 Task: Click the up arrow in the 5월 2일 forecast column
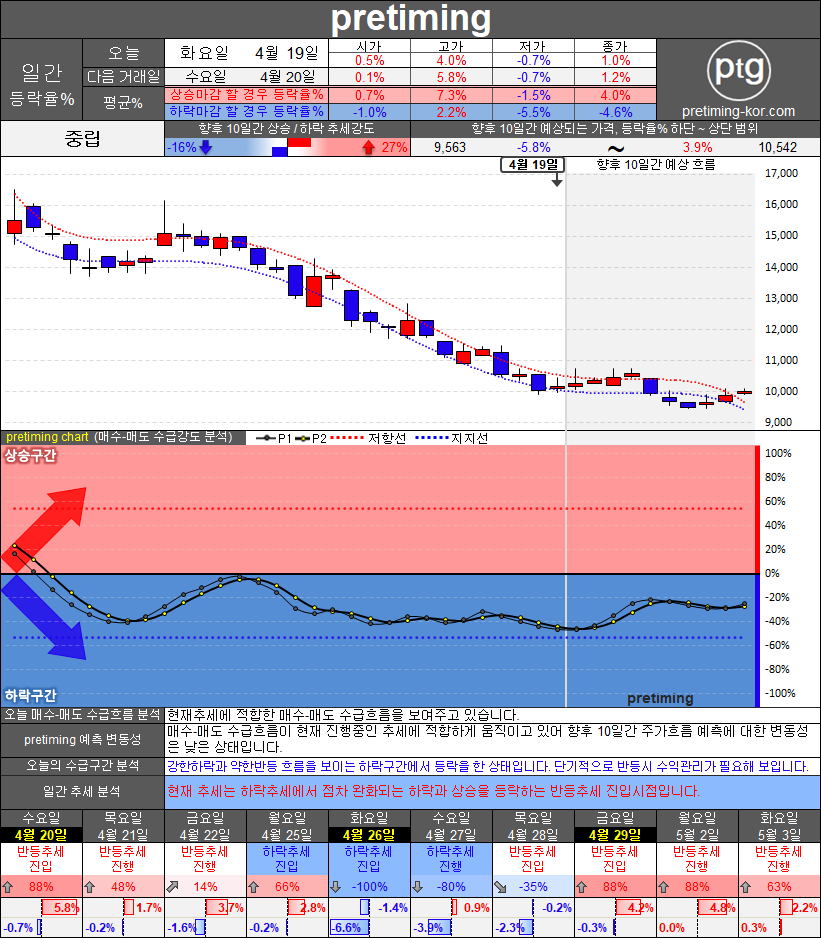coord(664,887)
